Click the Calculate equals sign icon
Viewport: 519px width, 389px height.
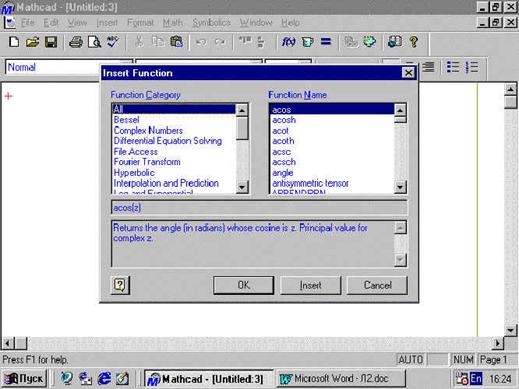click(x=326, y=42)
